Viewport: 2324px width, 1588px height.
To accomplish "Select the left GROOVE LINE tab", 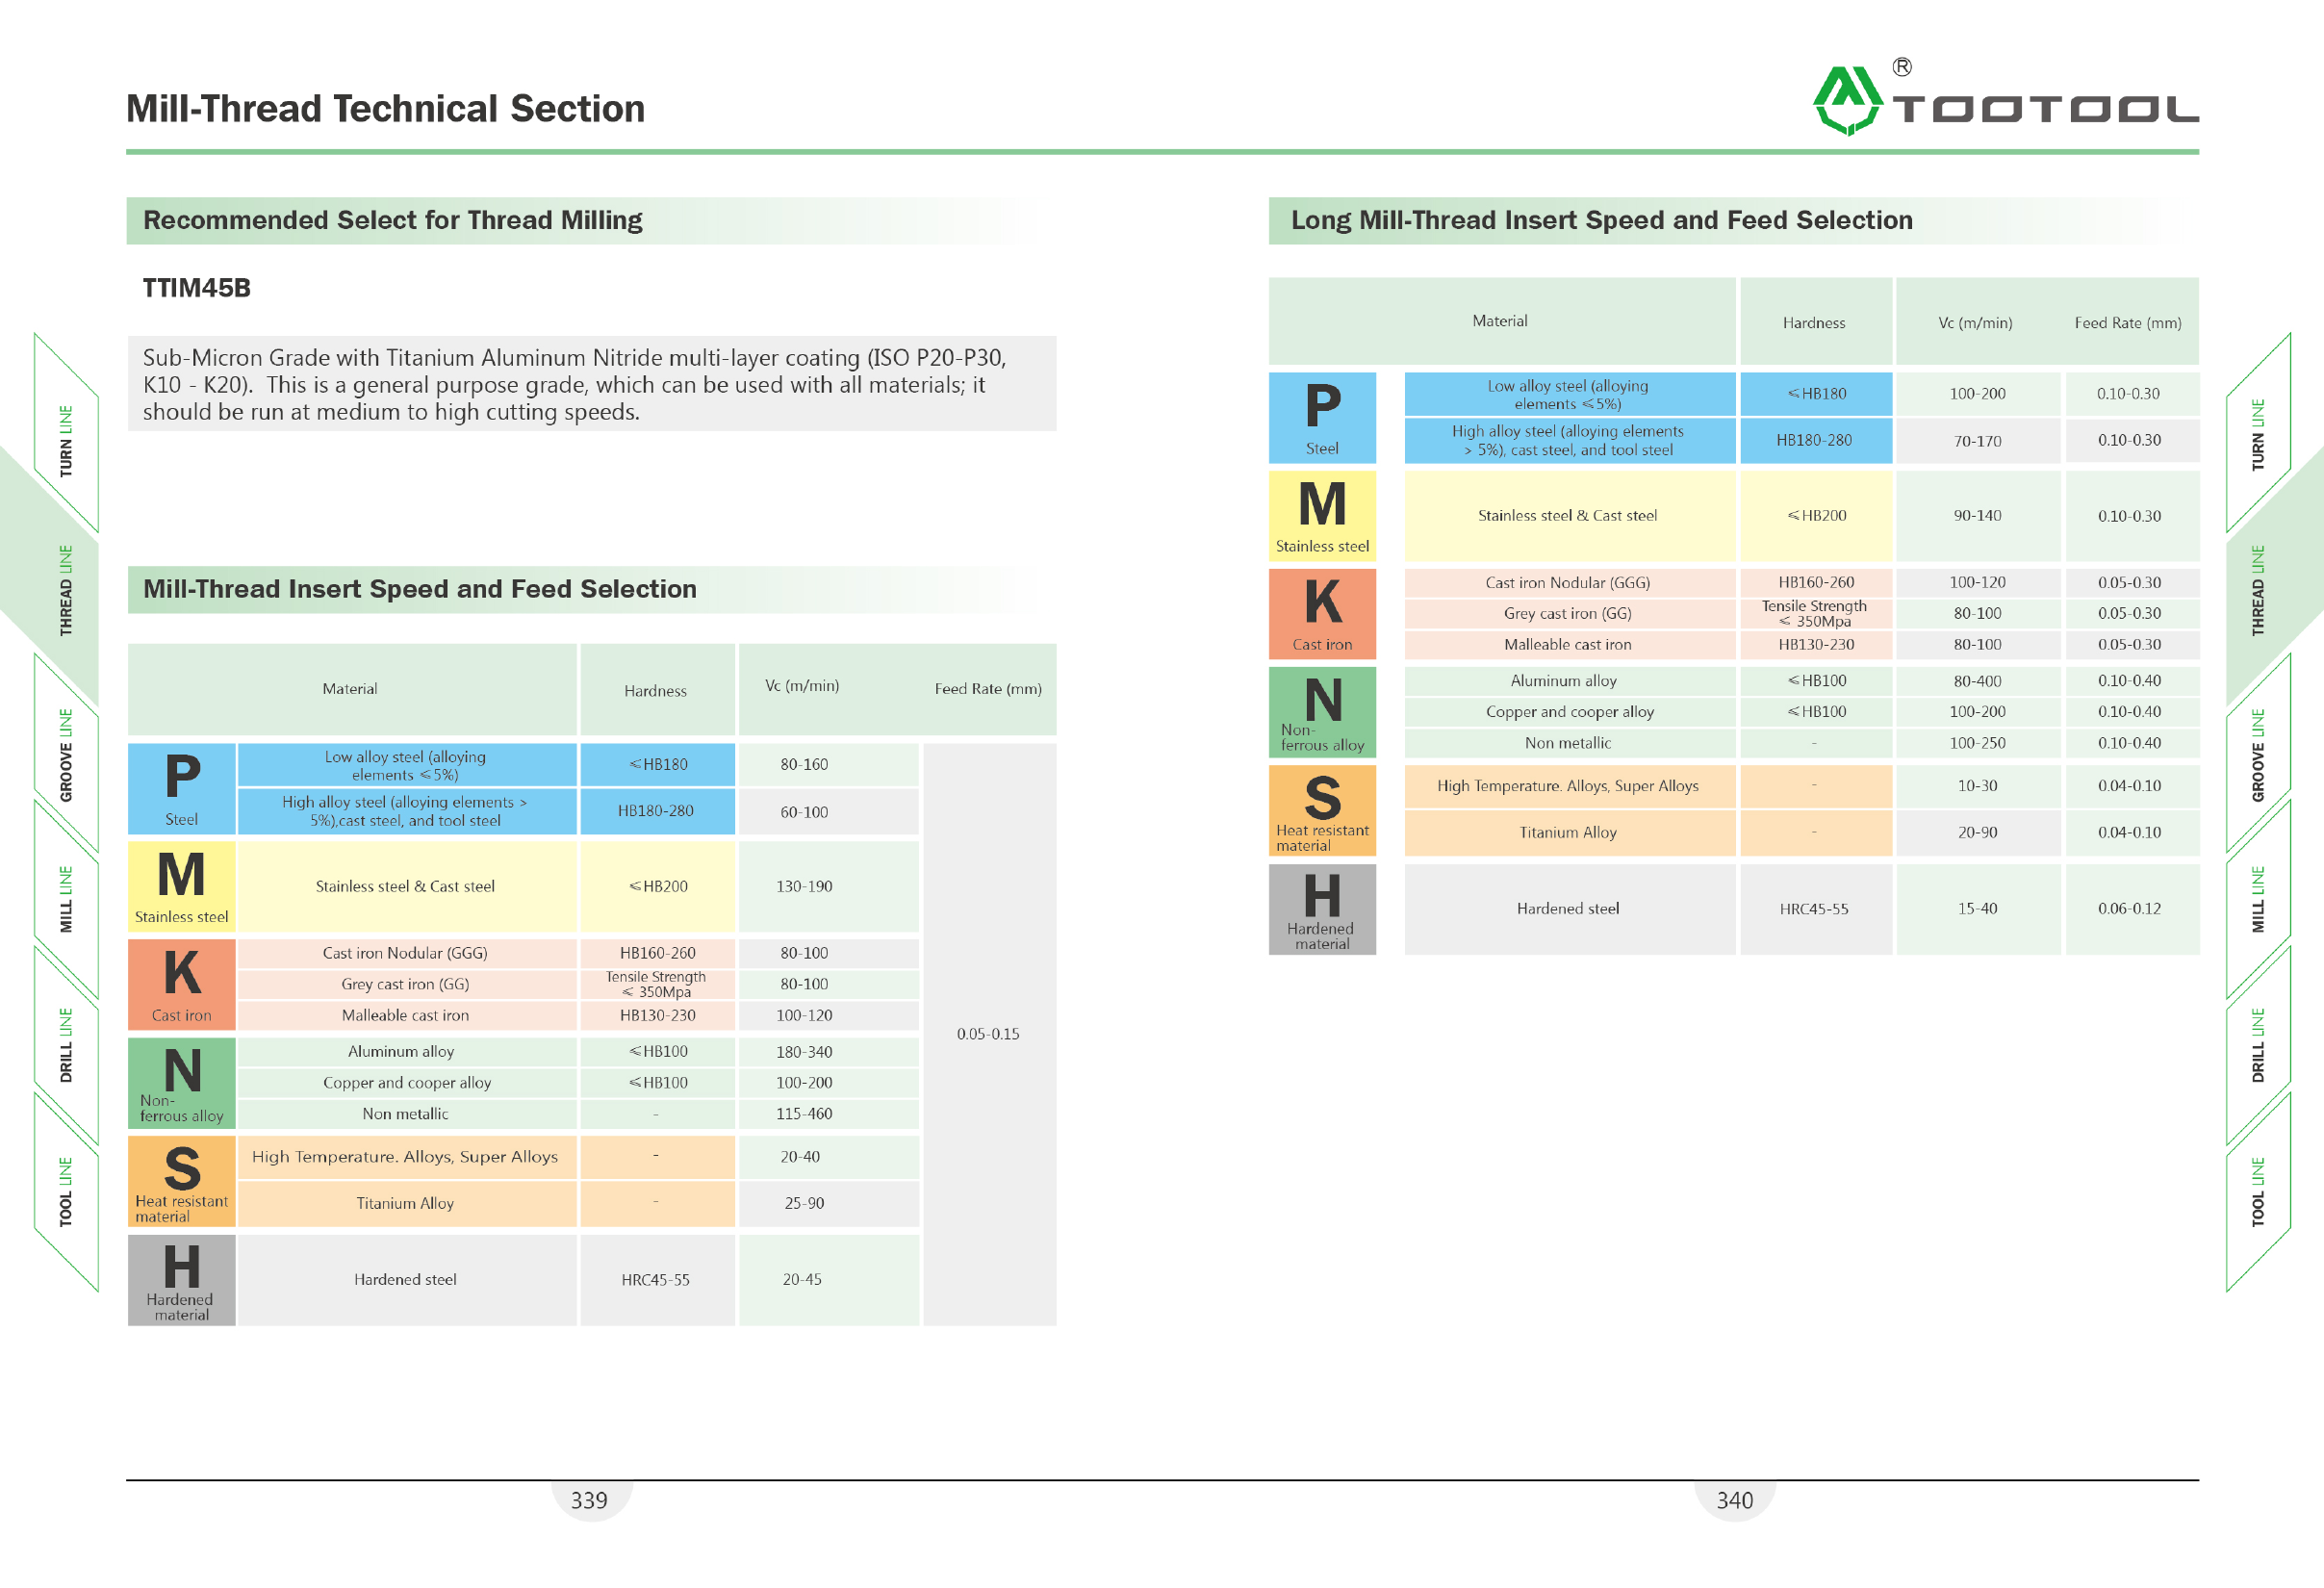I will coord(66,755).
